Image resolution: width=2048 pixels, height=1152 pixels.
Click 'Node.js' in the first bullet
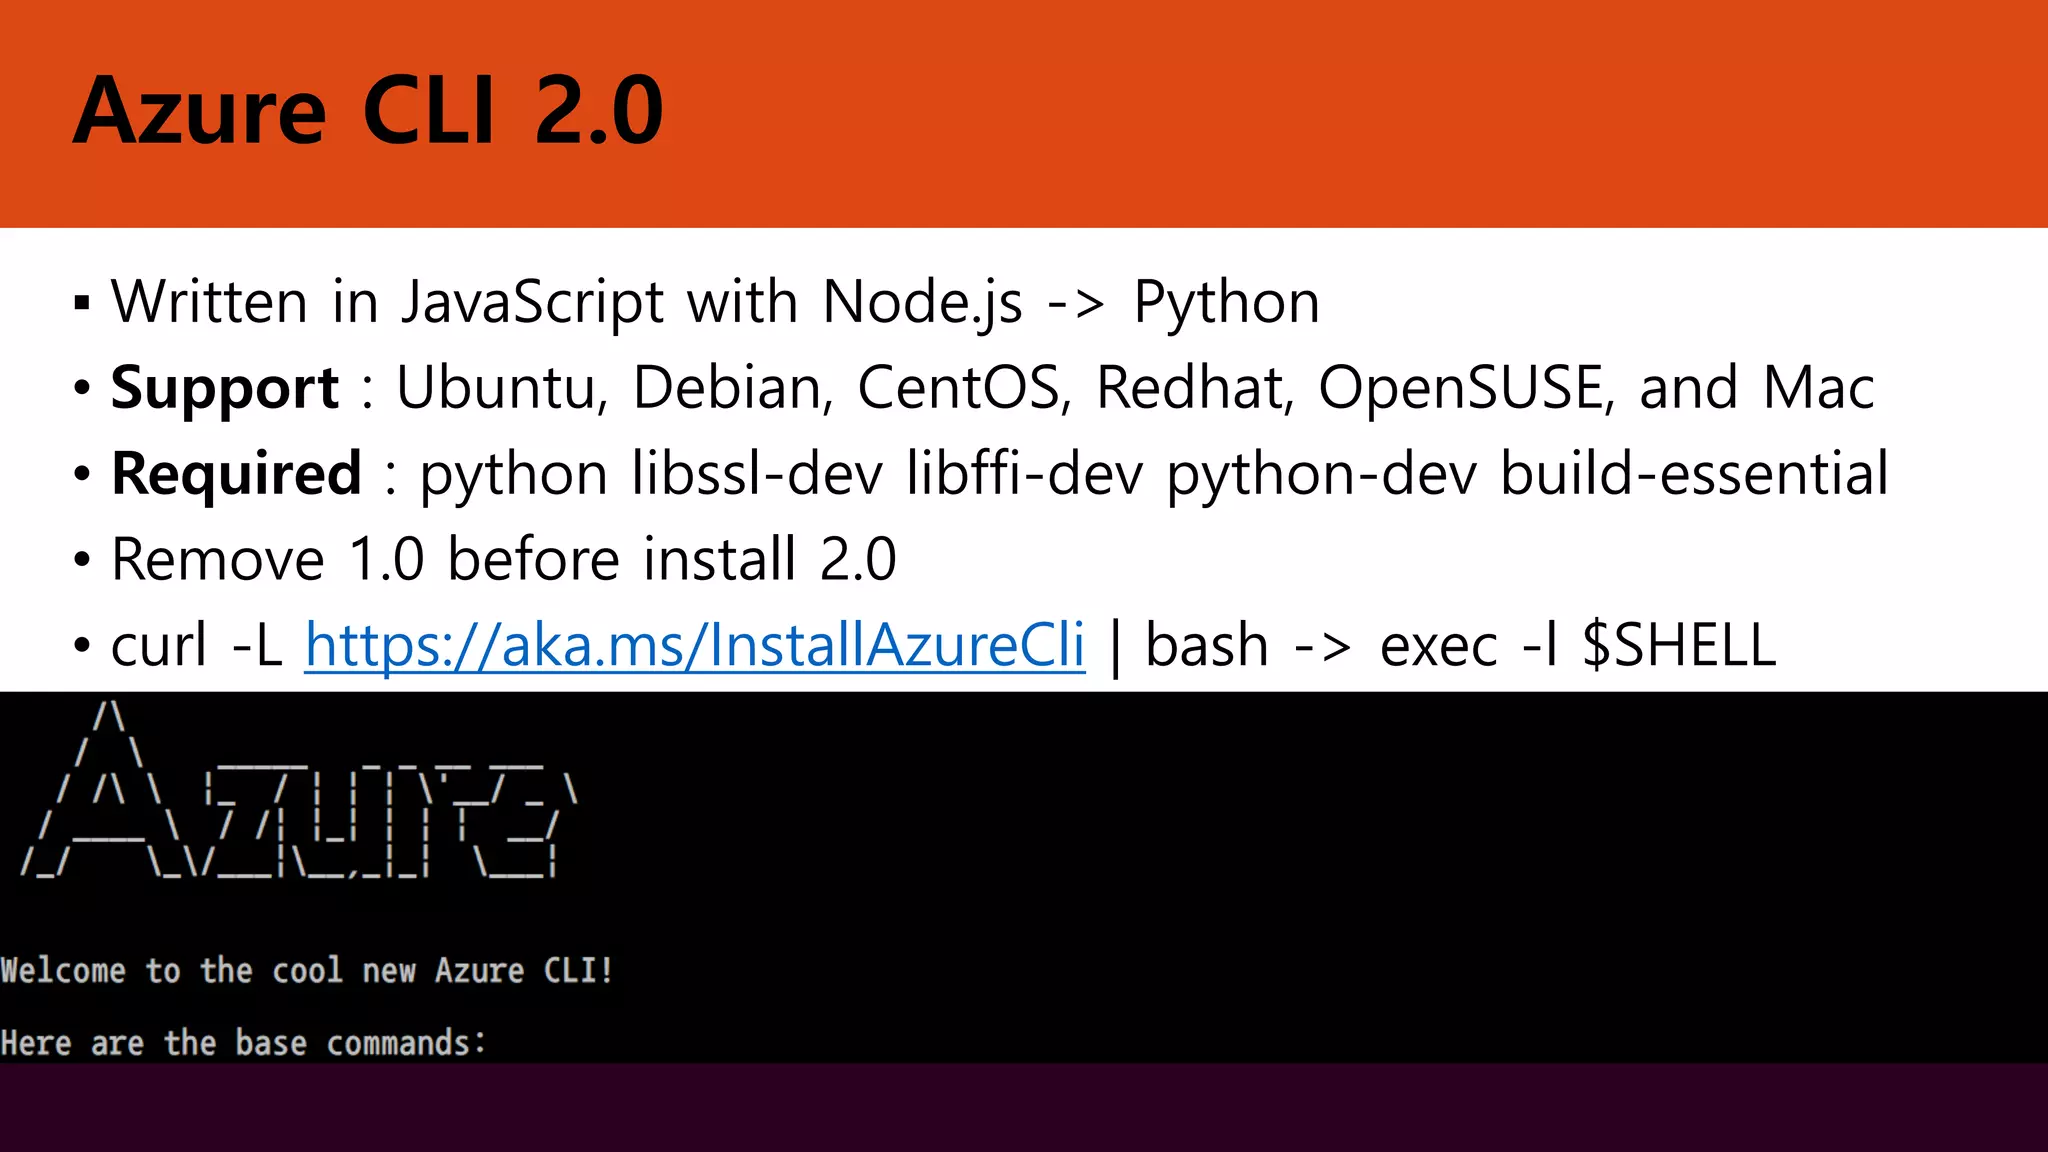[x=921, y=302]
